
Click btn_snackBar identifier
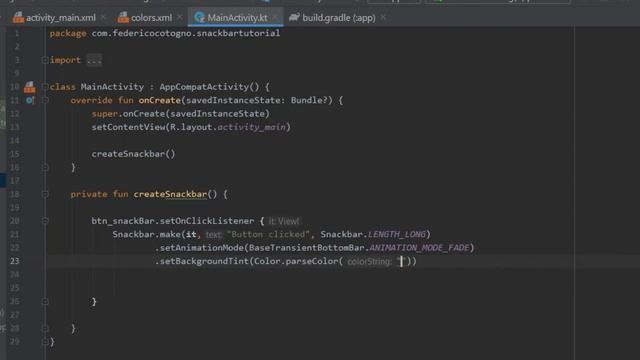(x=123, y=221)
